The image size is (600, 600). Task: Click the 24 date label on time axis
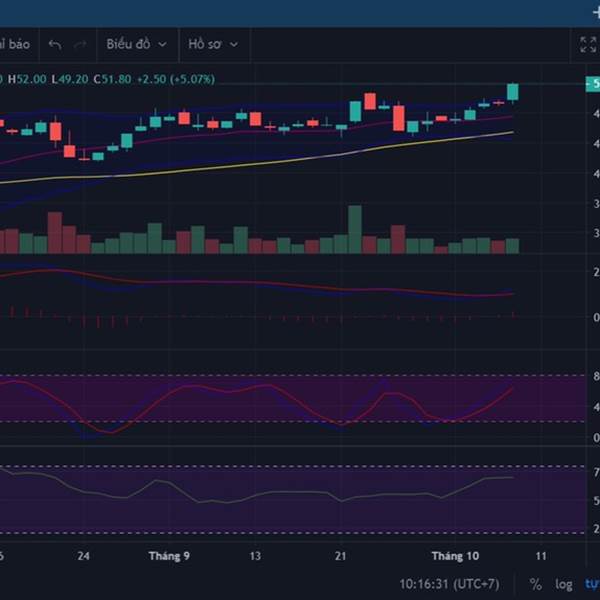83,556
